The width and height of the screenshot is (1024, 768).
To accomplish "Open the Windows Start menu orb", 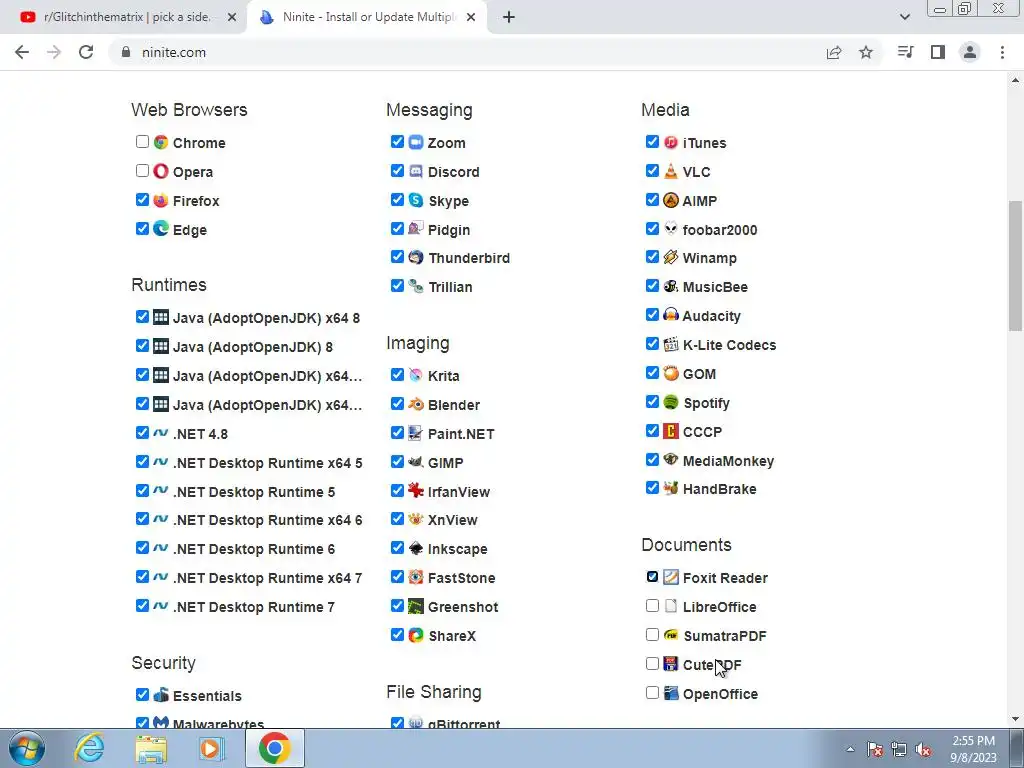I will pos(27,748).
